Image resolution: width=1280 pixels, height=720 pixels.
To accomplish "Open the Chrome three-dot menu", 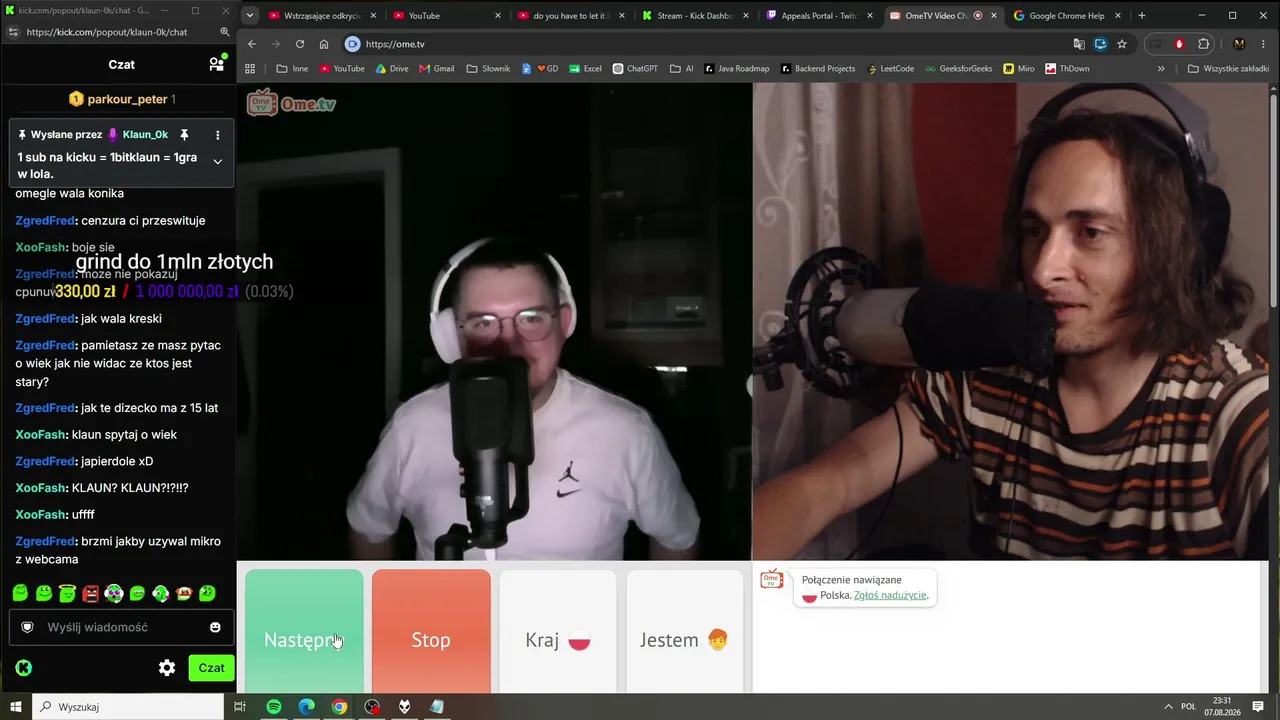I will click(x=1264, y=44).
